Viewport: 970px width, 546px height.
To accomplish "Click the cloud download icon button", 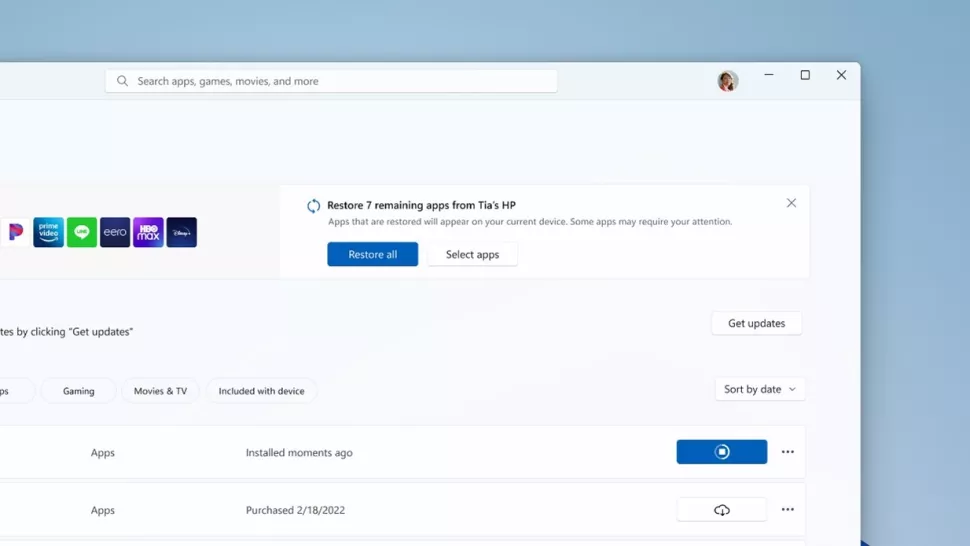I will pyautogui.click(x=721, y=510).
